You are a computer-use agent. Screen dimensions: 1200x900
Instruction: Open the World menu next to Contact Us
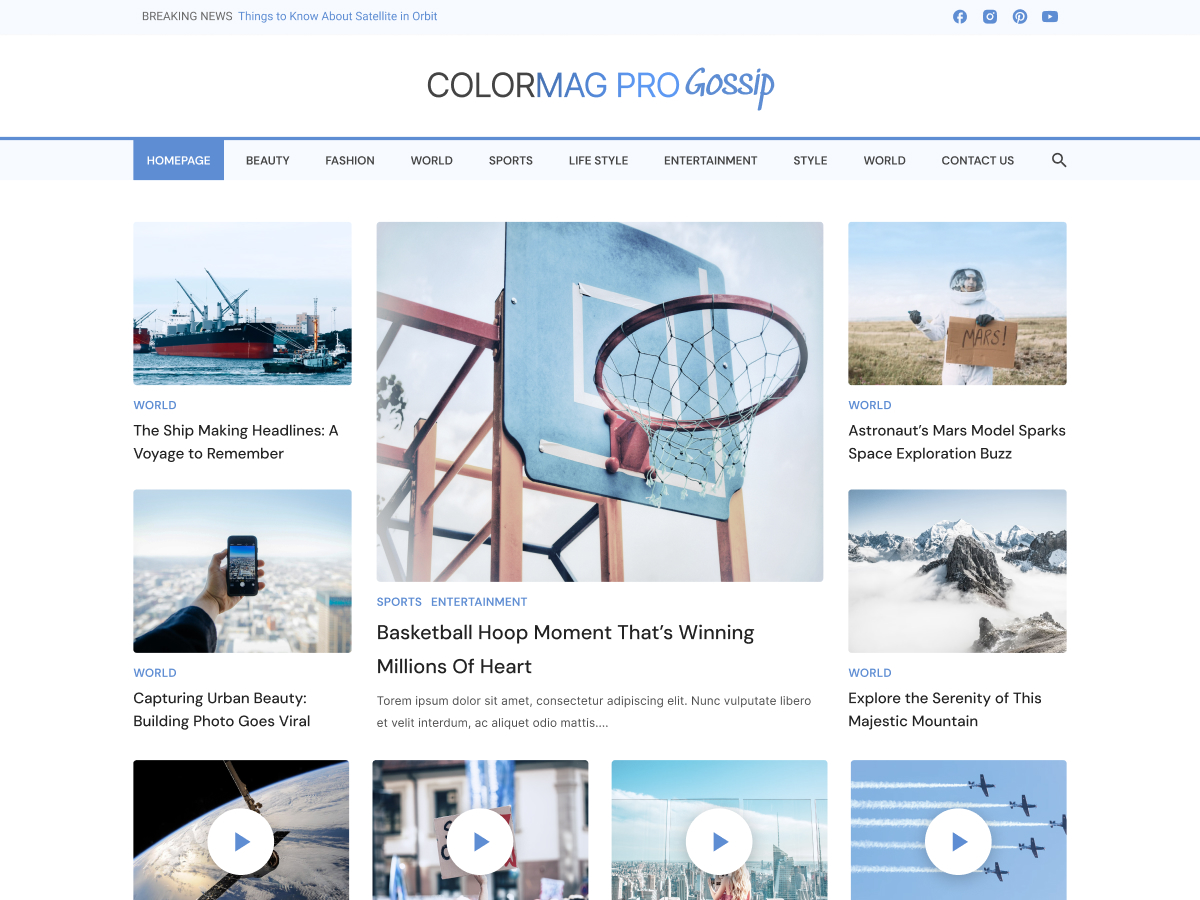[x=885, y=160]
